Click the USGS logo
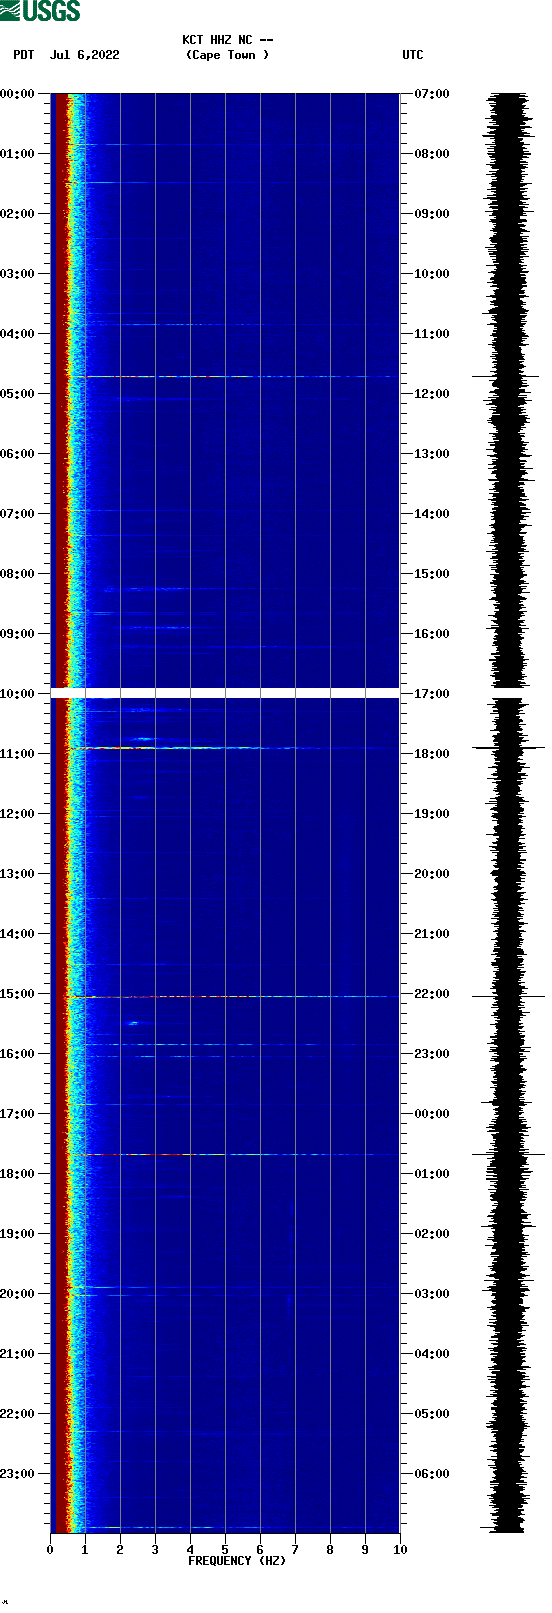Viewport: 552px width, 1613px height. click(x=40, y=11)
